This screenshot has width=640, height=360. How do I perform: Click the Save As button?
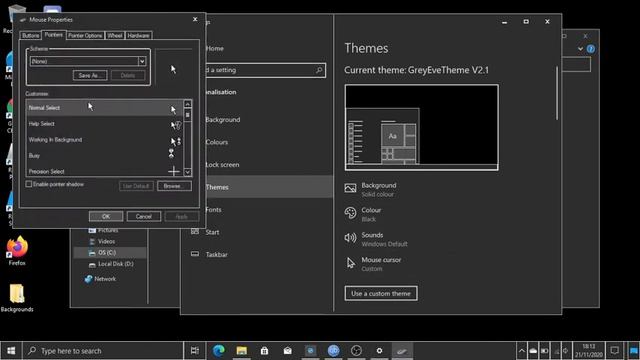[x=90, y=76]
